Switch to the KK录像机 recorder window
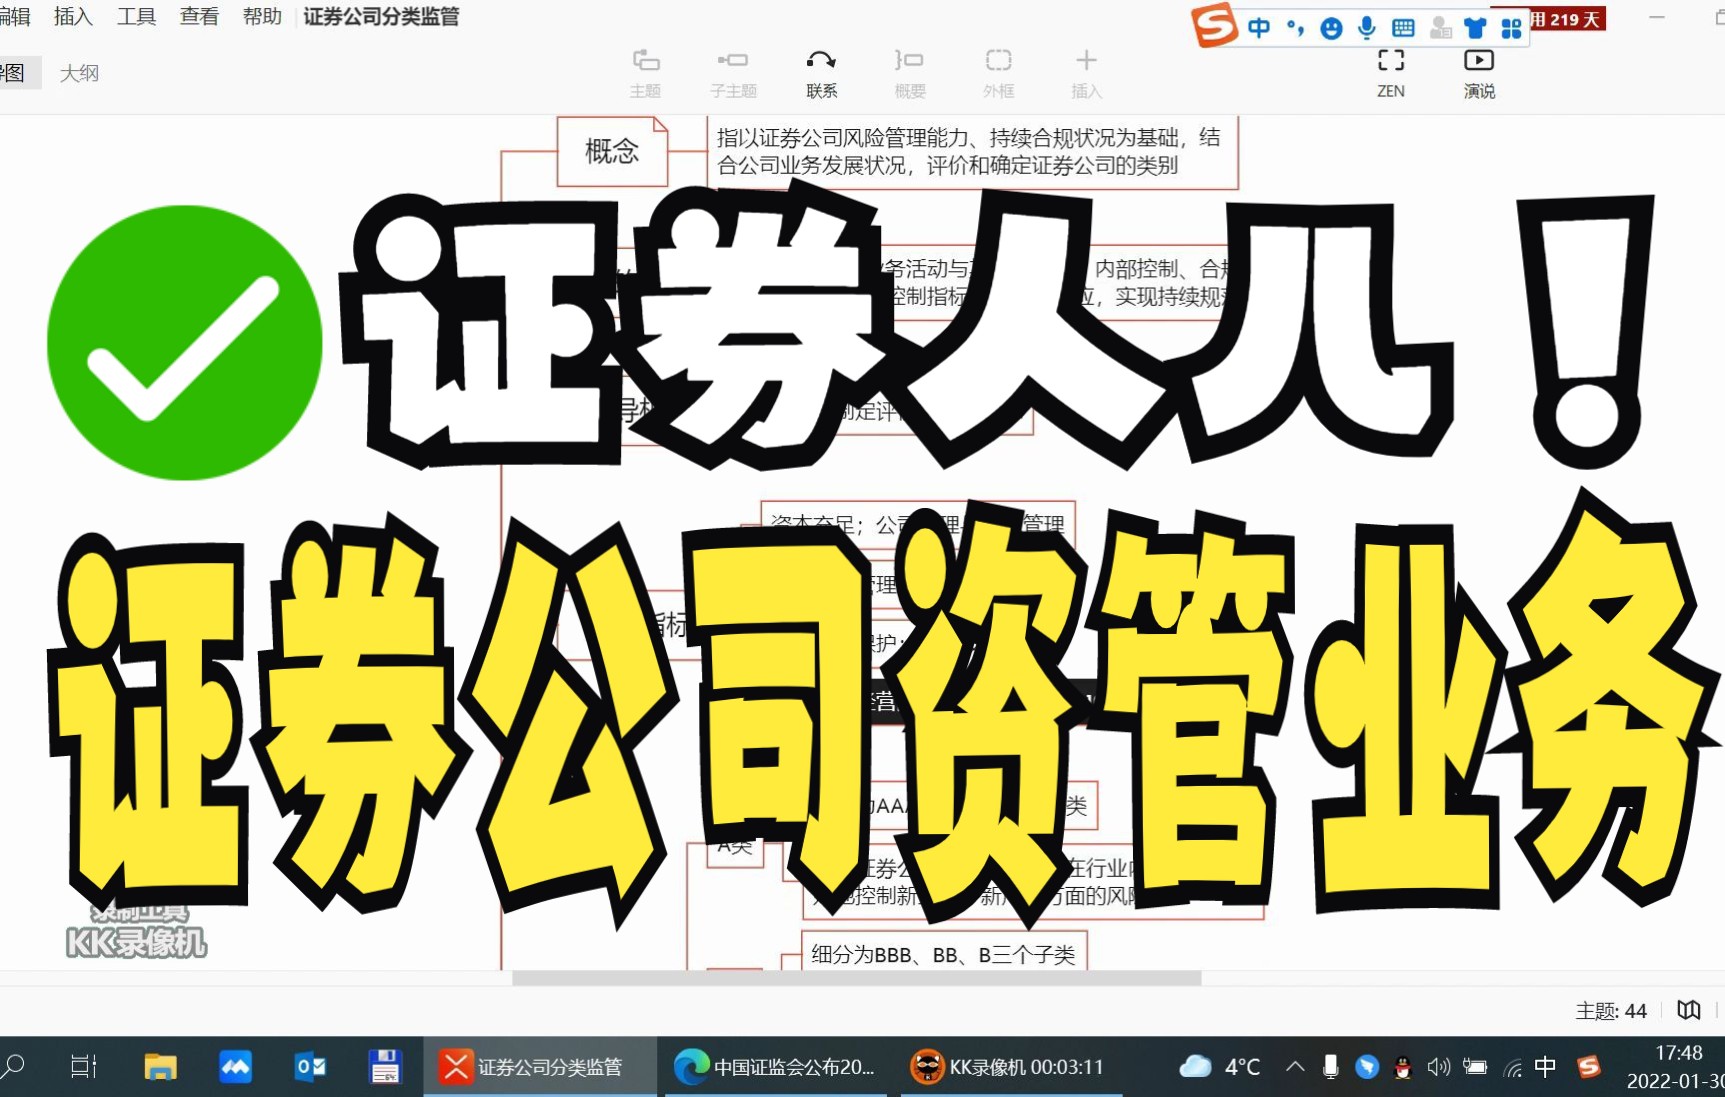 (x=1010, y=1067)
